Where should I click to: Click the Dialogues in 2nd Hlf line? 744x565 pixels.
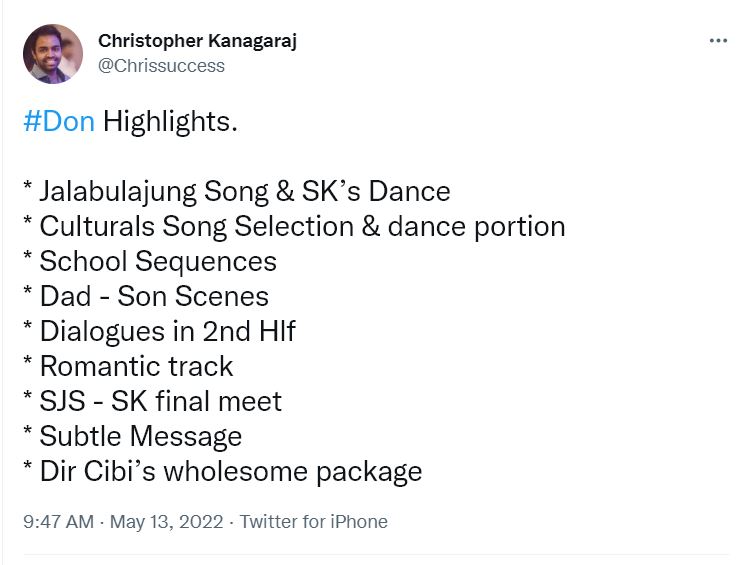click(167, 331)
